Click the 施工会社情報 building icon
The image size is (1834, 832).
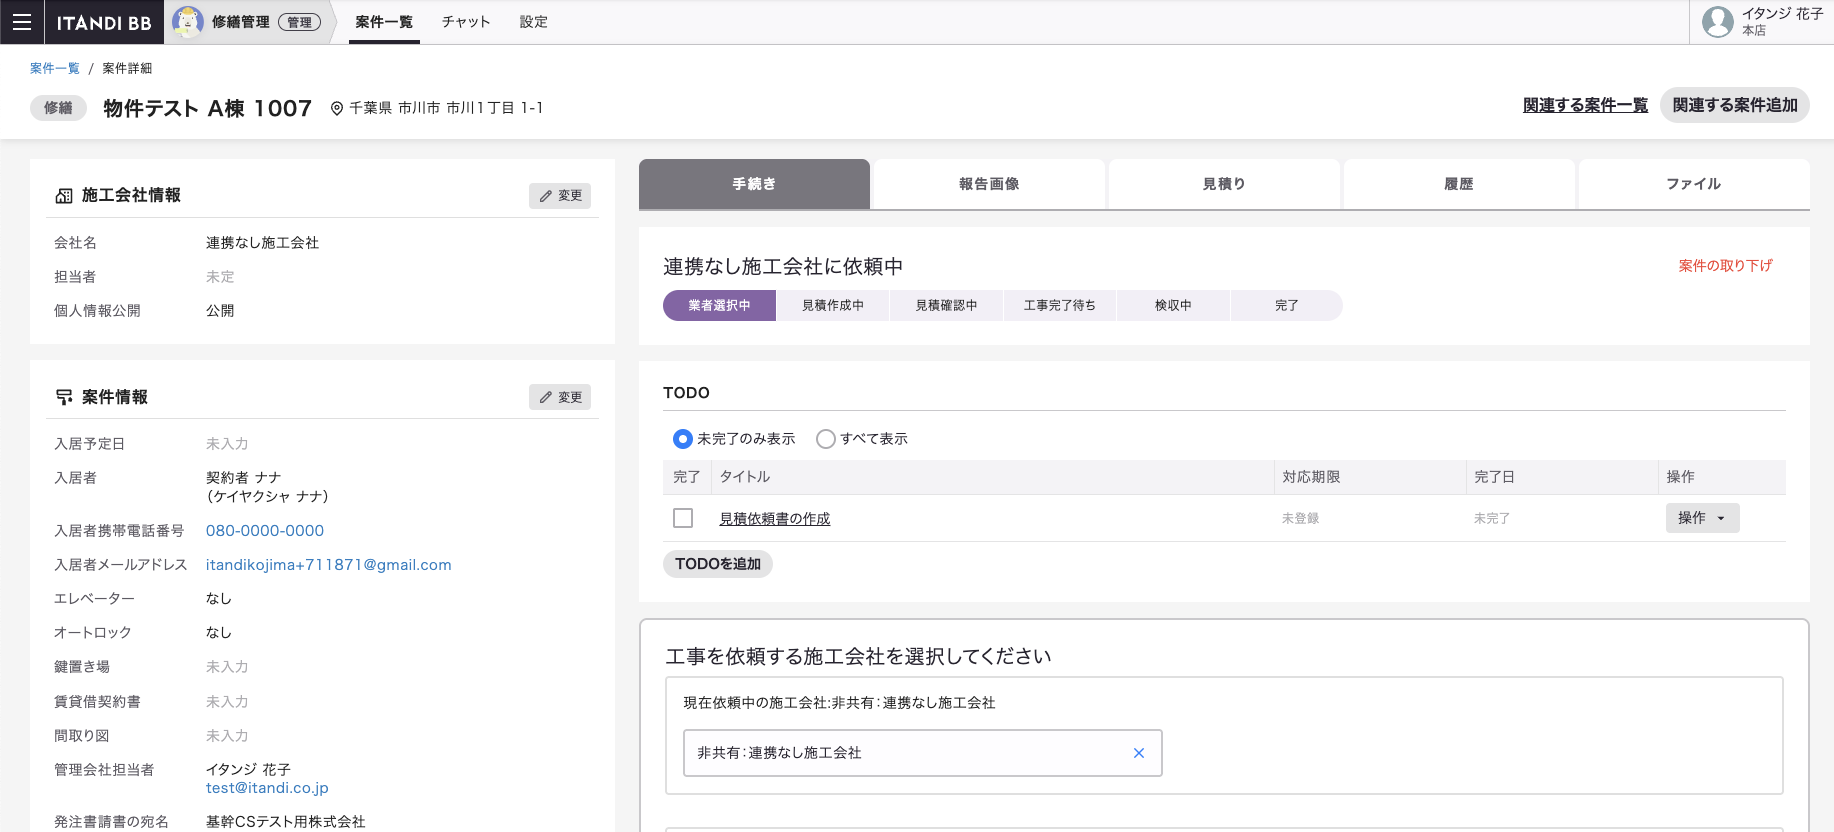(64, 196)
